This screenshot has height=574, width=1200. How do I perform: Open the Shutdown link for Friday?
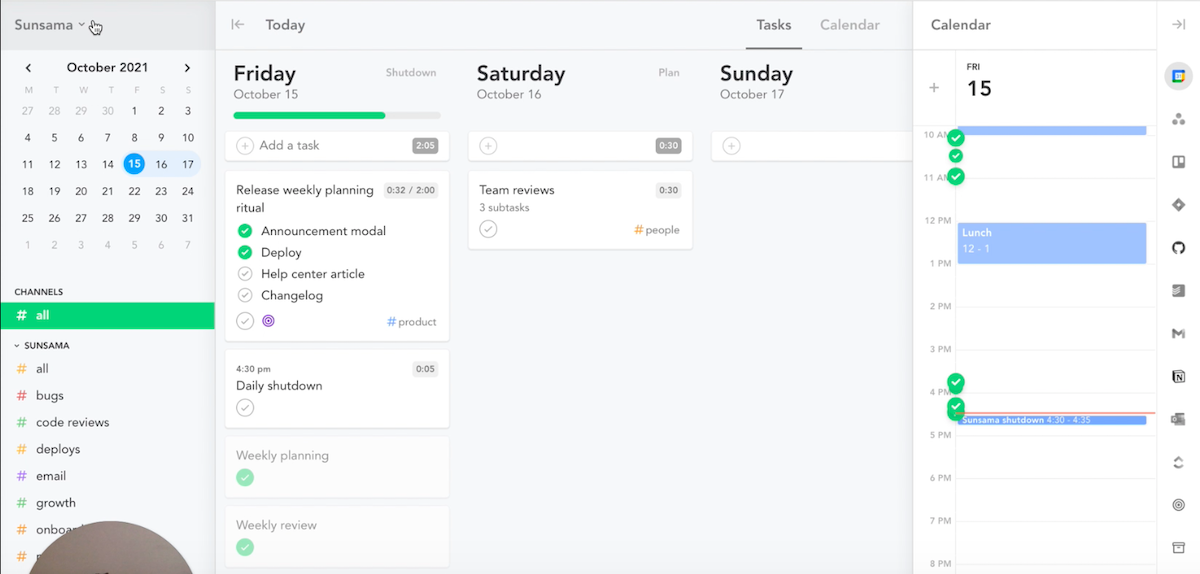tap(411, 73)
